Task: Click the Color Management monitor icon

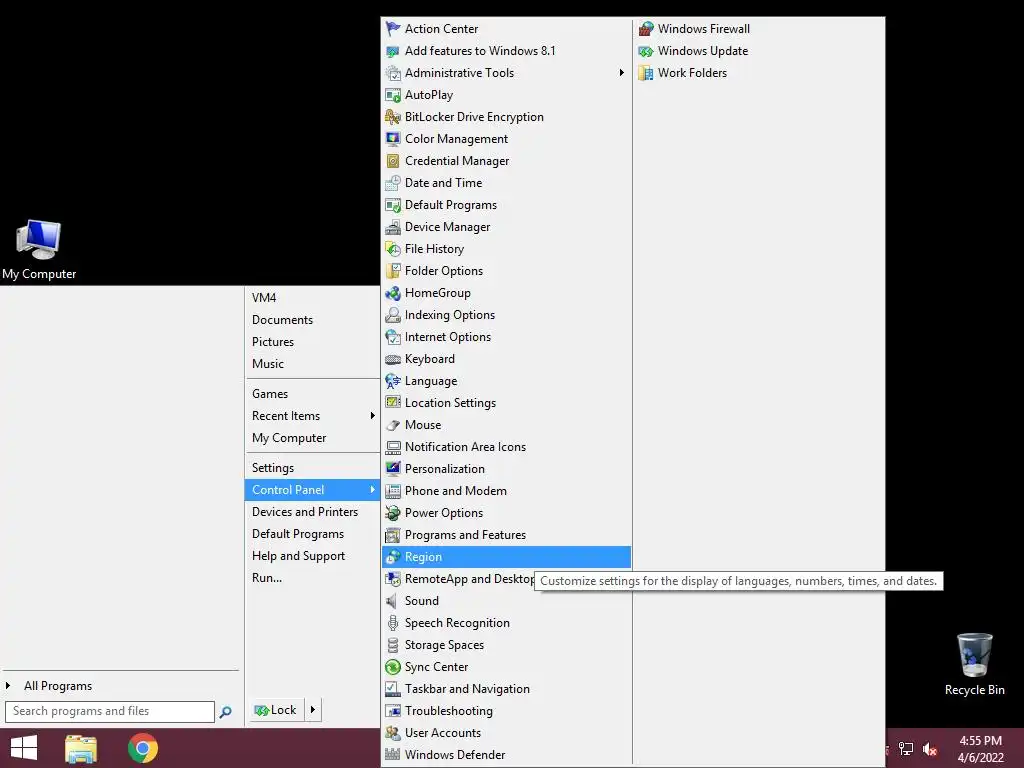Action: pos(392,139)
